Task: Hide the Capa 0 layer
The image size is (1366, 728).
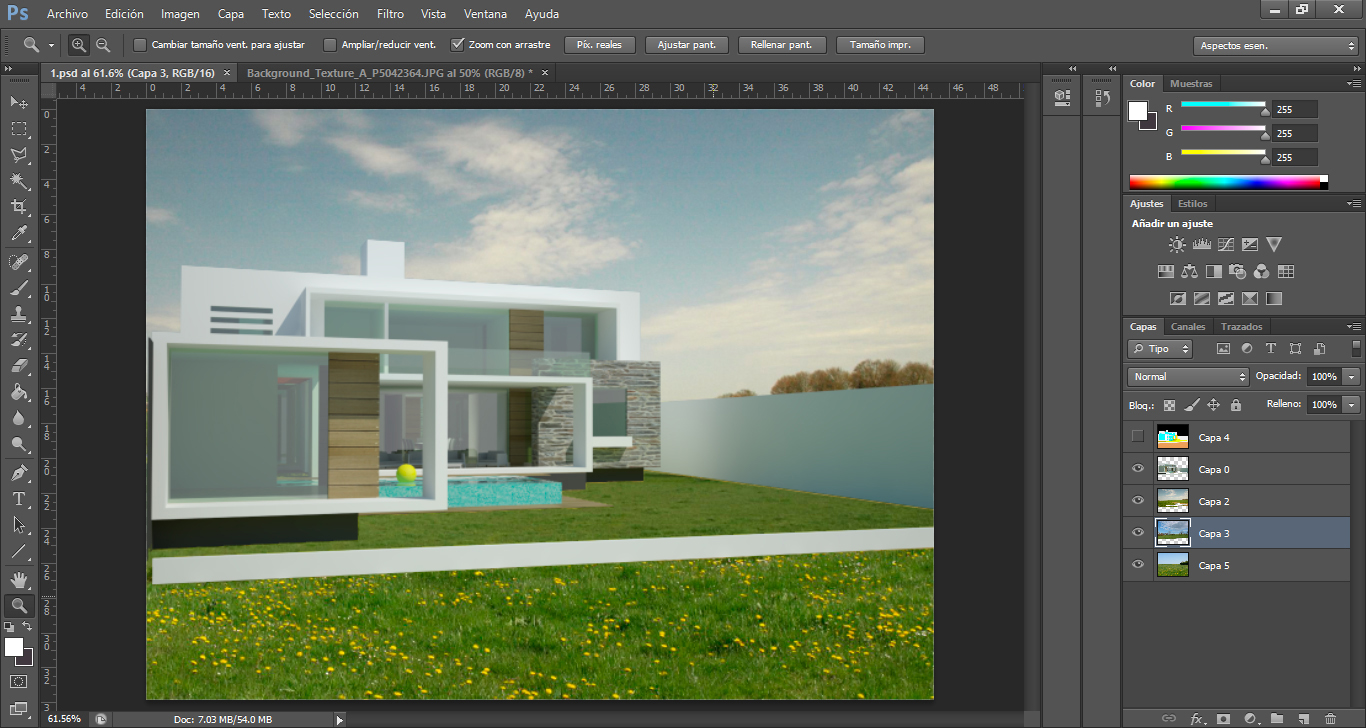Action: 1137,469
